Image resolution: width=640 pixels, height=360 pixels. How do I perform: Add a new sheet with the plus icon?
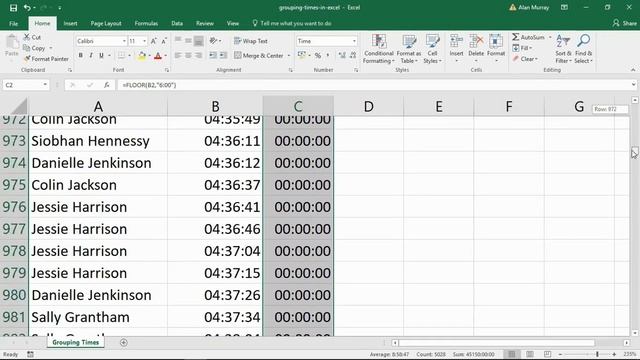click(124, 343)
